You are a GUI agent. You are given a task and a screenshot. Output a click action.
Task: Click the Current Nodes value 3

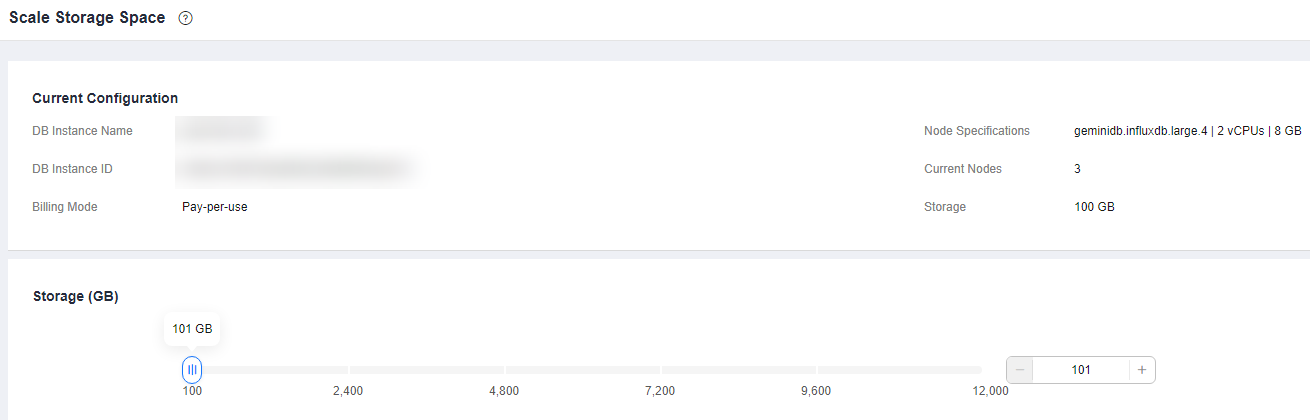(1077, 169)
